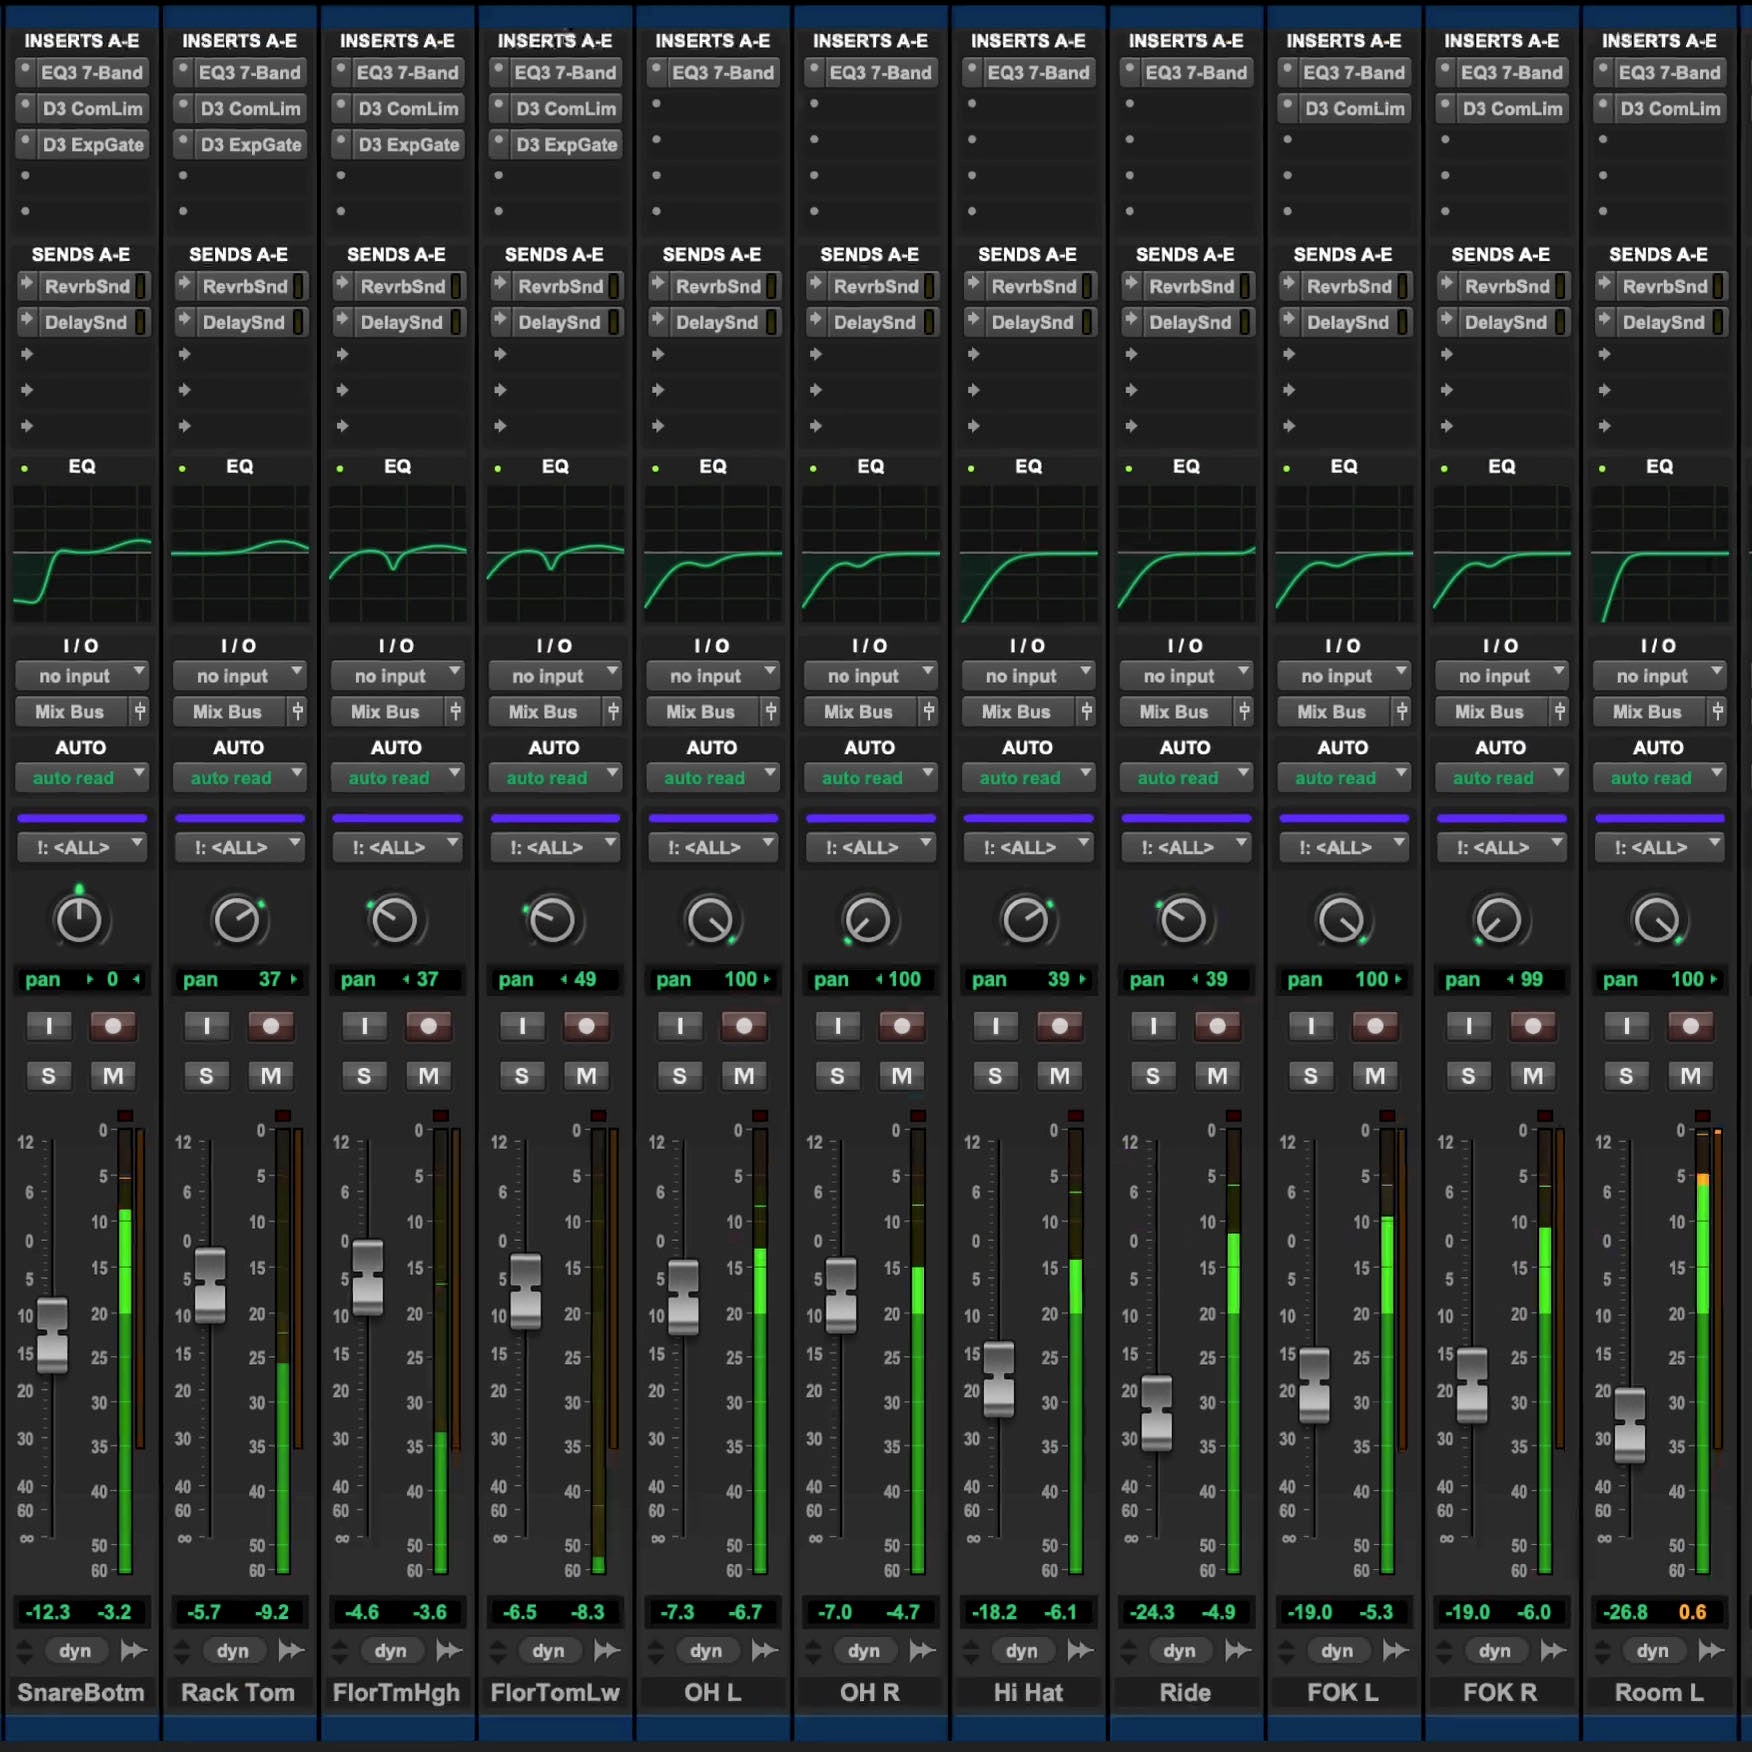Click the Rack Tom volume value -5.7

point(204,1612)
